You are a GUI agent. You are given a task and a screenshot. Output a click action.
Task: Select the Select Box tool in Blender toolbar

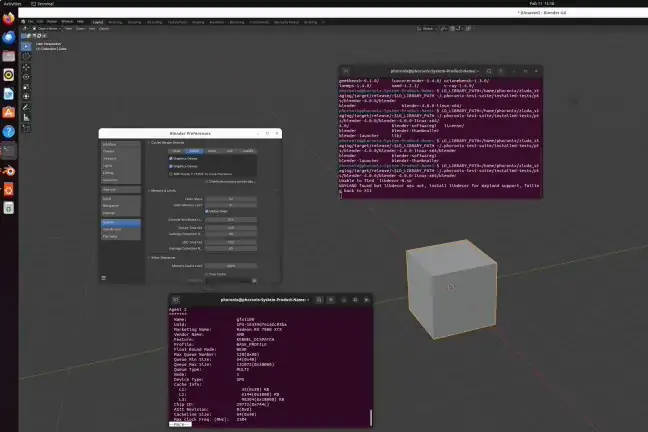point(26,46)
